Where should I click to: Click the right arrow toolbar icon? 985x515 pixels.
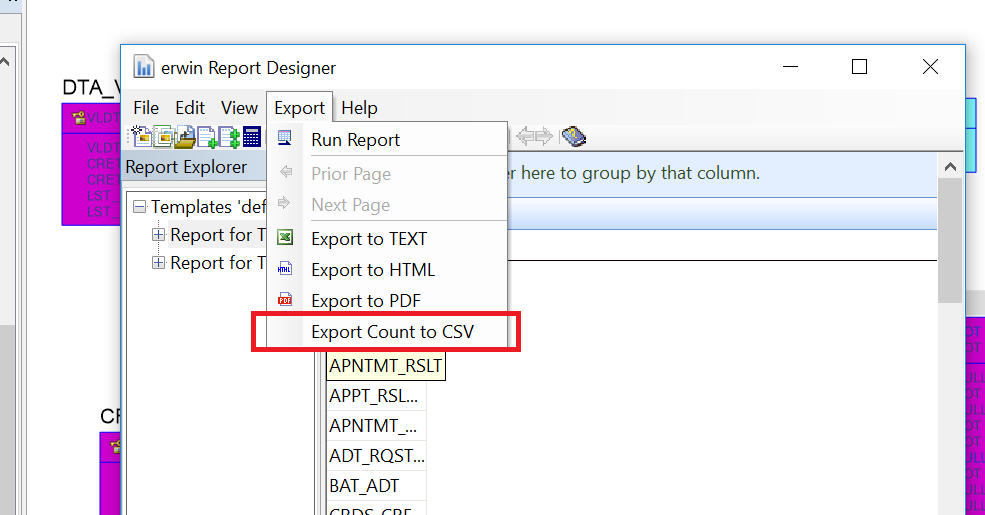(544, 136)
